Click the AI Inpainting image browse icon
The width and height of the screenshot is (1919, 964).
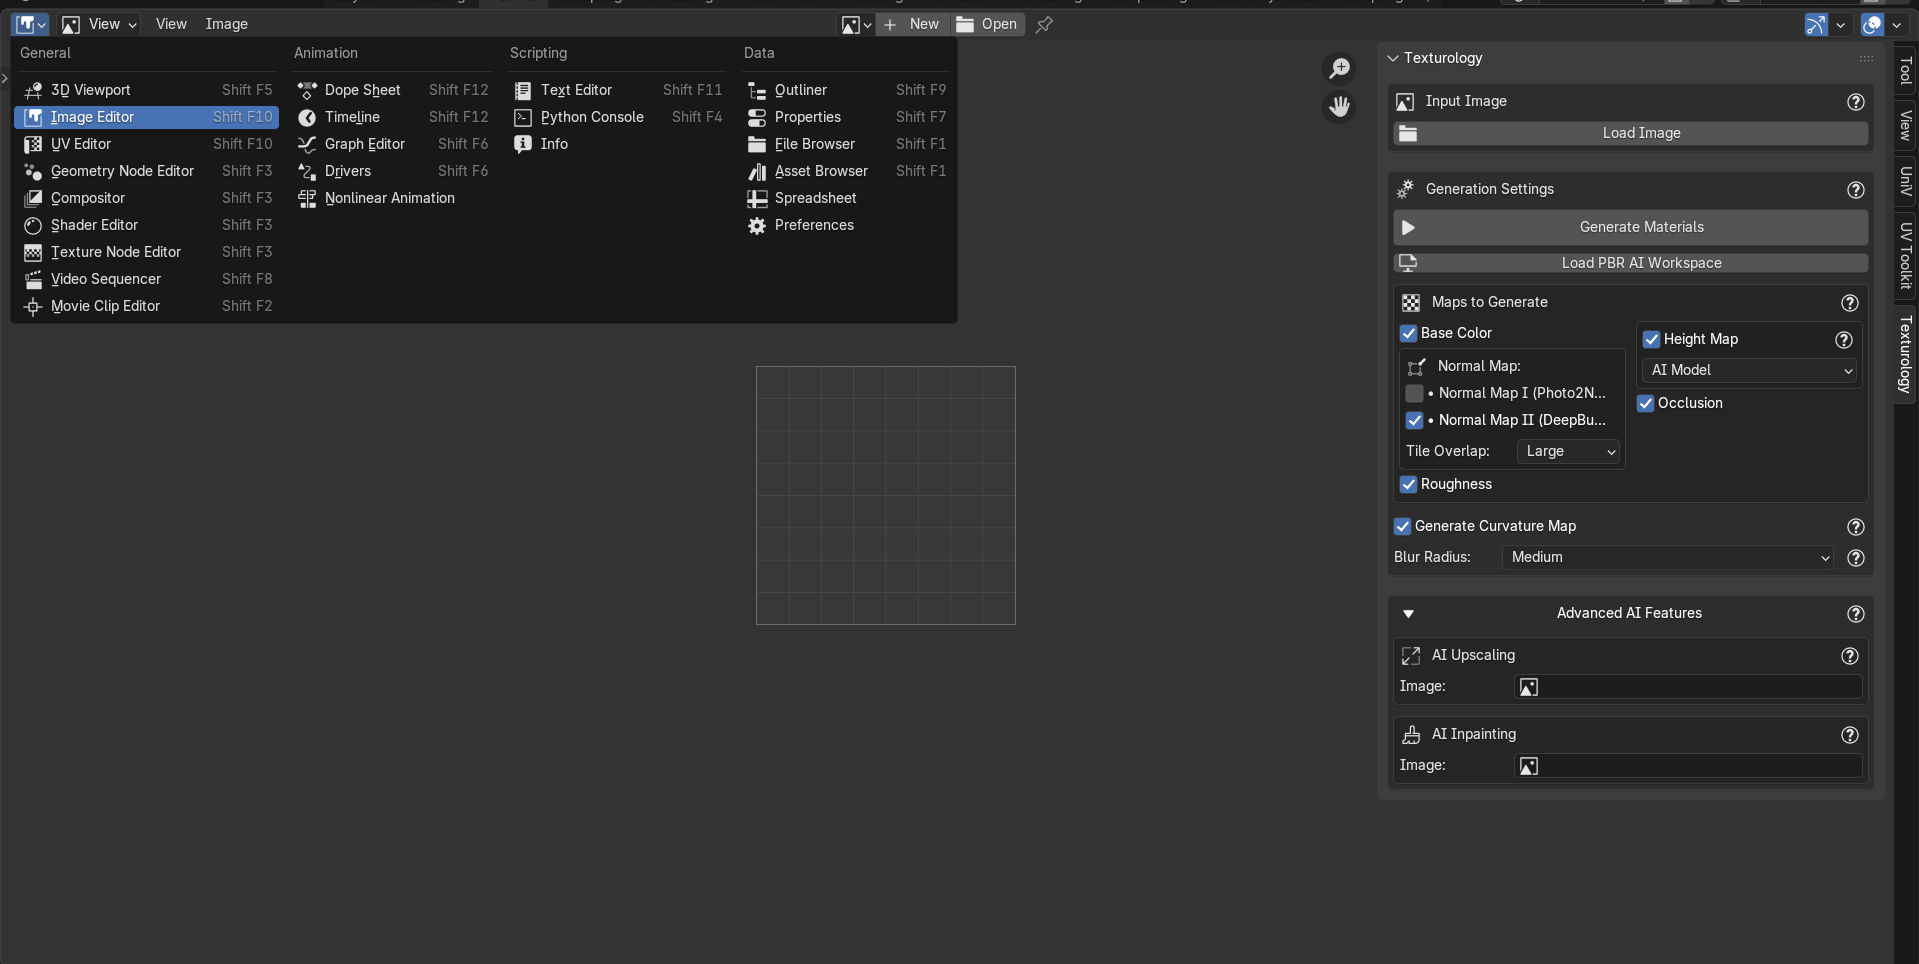[x=1529, y=766]
